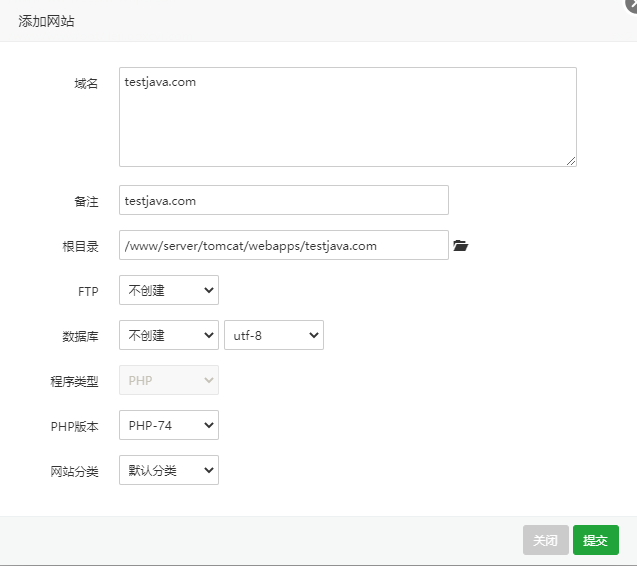Screen dimensions: 637x566
Task: Click the 数据库 field label
Action: click(80, 336)
